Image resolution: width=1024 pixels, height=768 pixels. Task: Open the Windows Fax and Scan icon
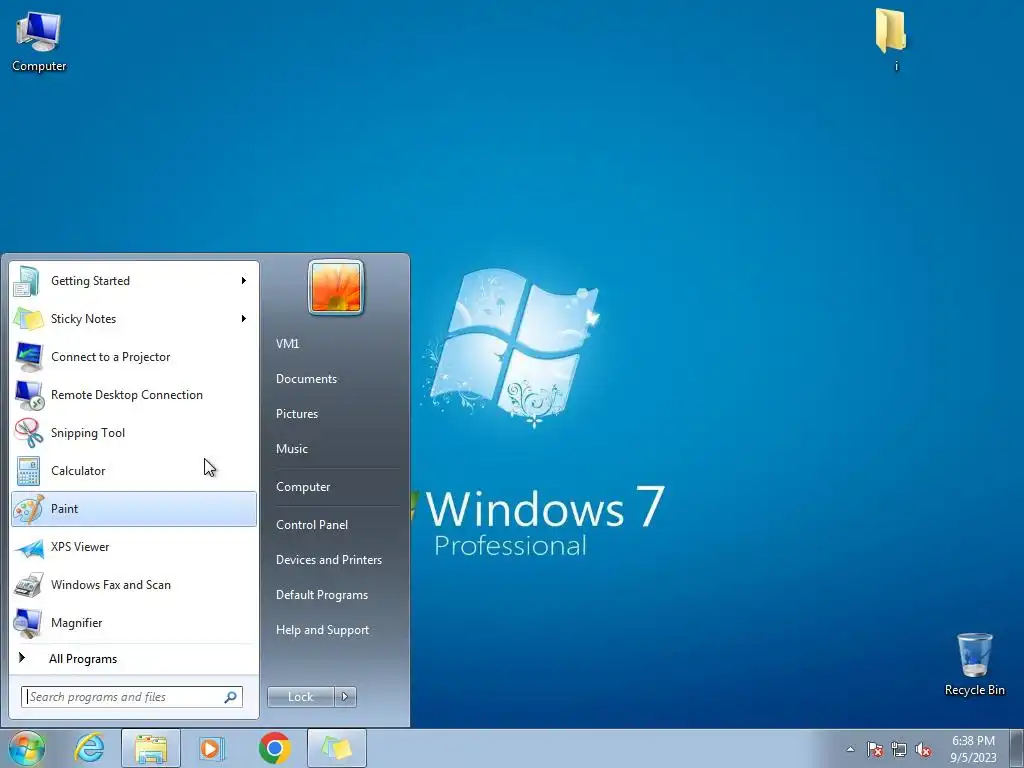tap(29, 585)
